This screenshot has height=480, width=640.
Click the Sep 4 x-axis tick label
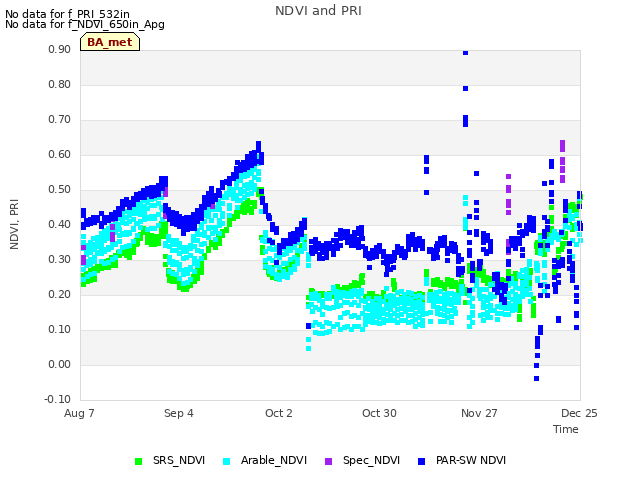click(x=179, y=413)
